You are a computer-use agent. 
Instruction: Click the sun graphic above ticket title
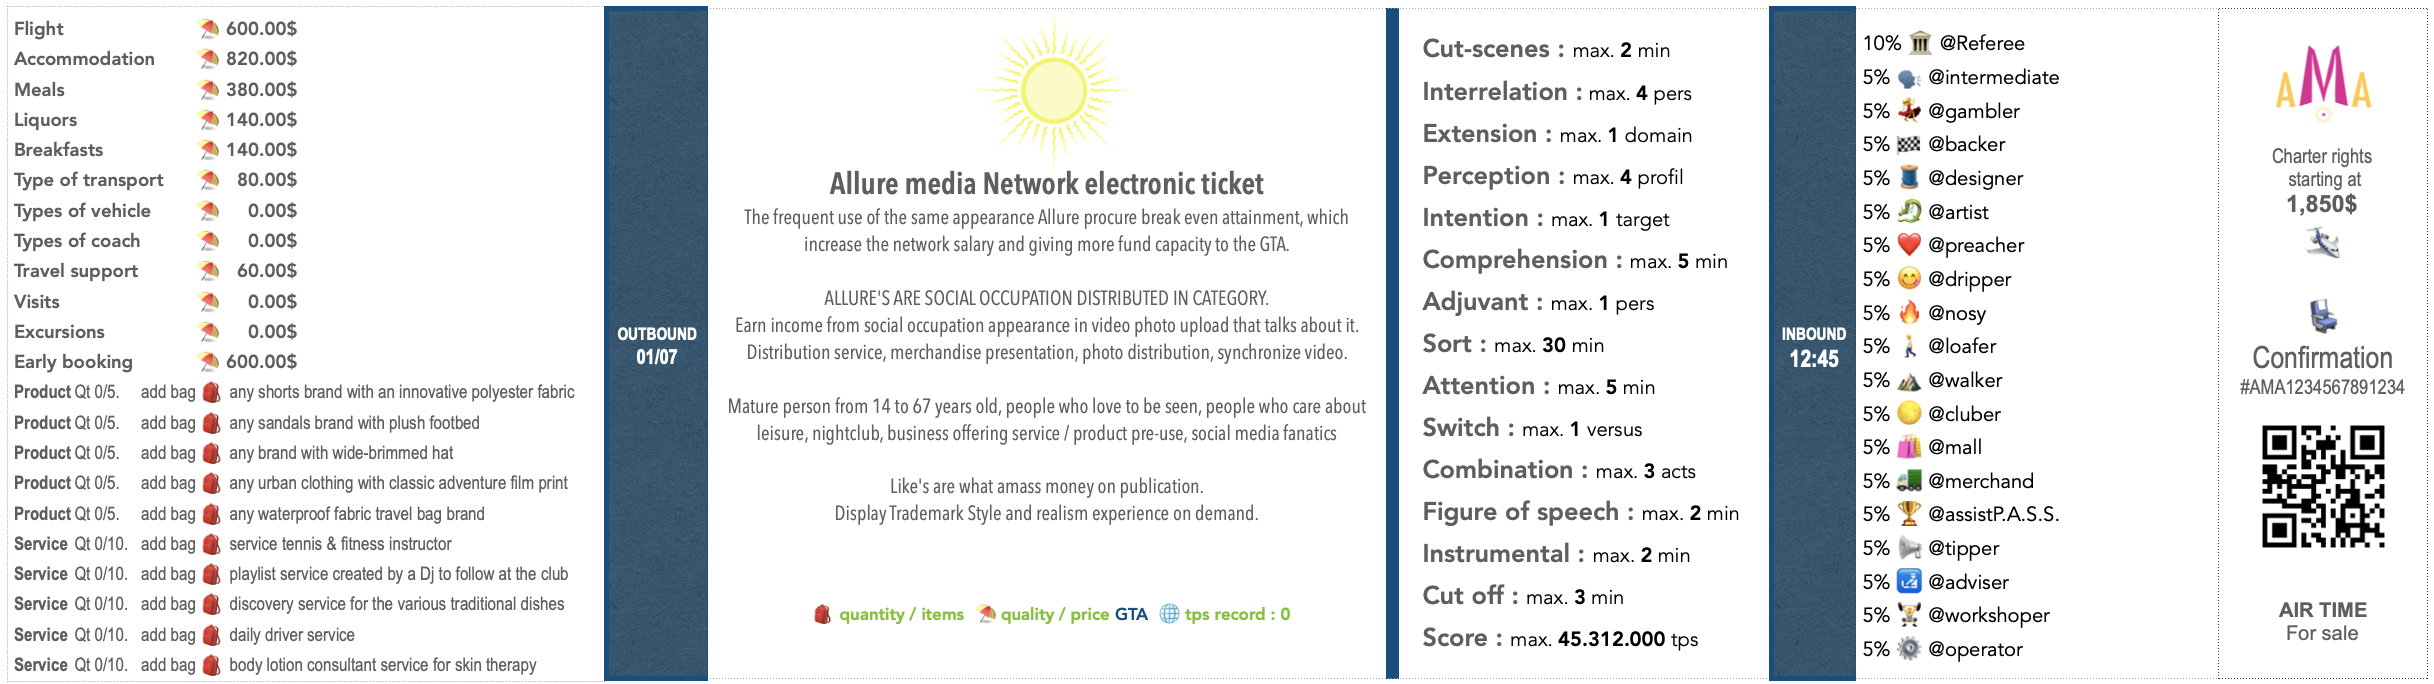point(1054,89)
